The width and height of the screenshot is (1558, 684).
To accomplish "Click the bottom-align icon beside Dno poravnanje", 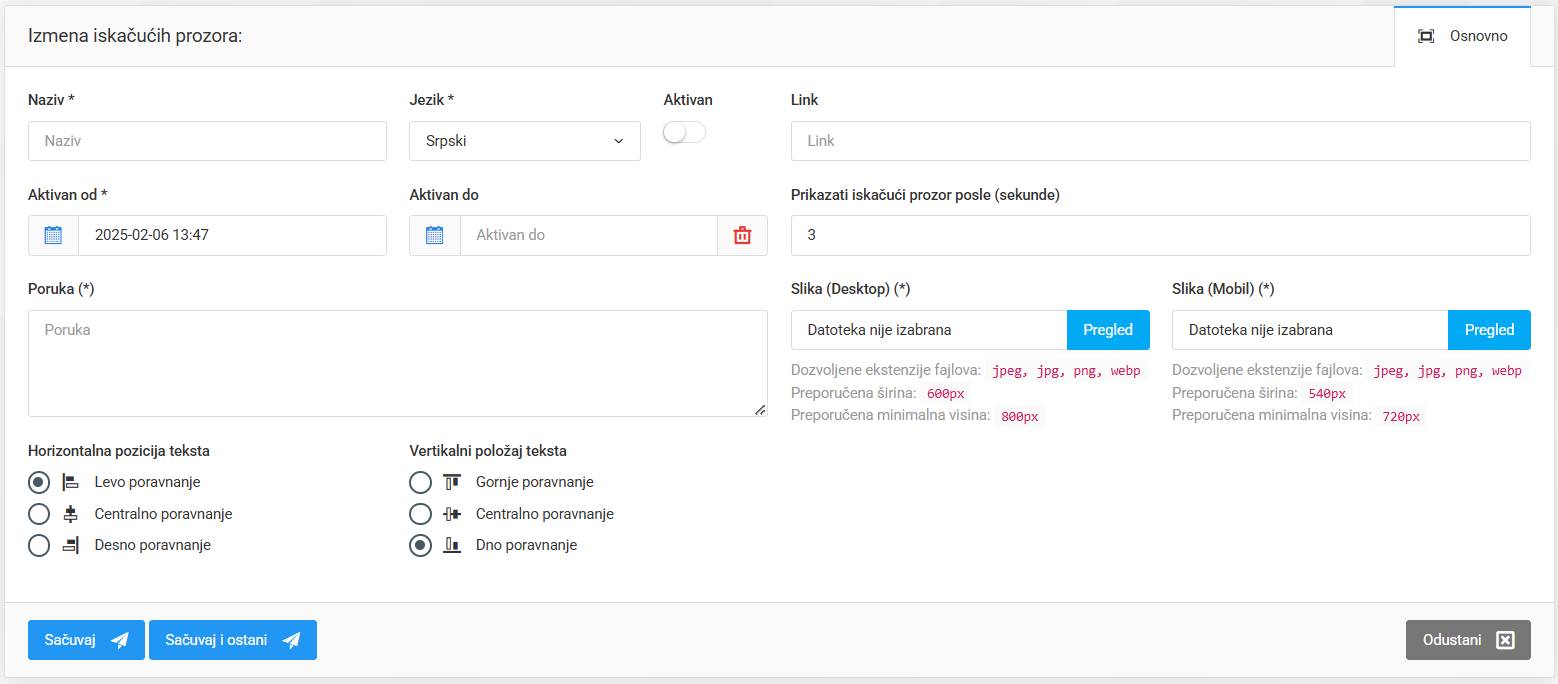I will click(x=452, y=546).
